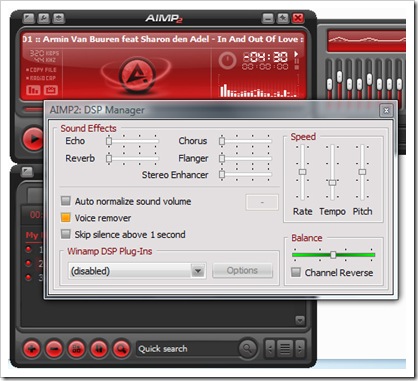Start playback with the red Play button
This screenshot has width=418, height=381.
pyautogui.click(x=33, y=139)
